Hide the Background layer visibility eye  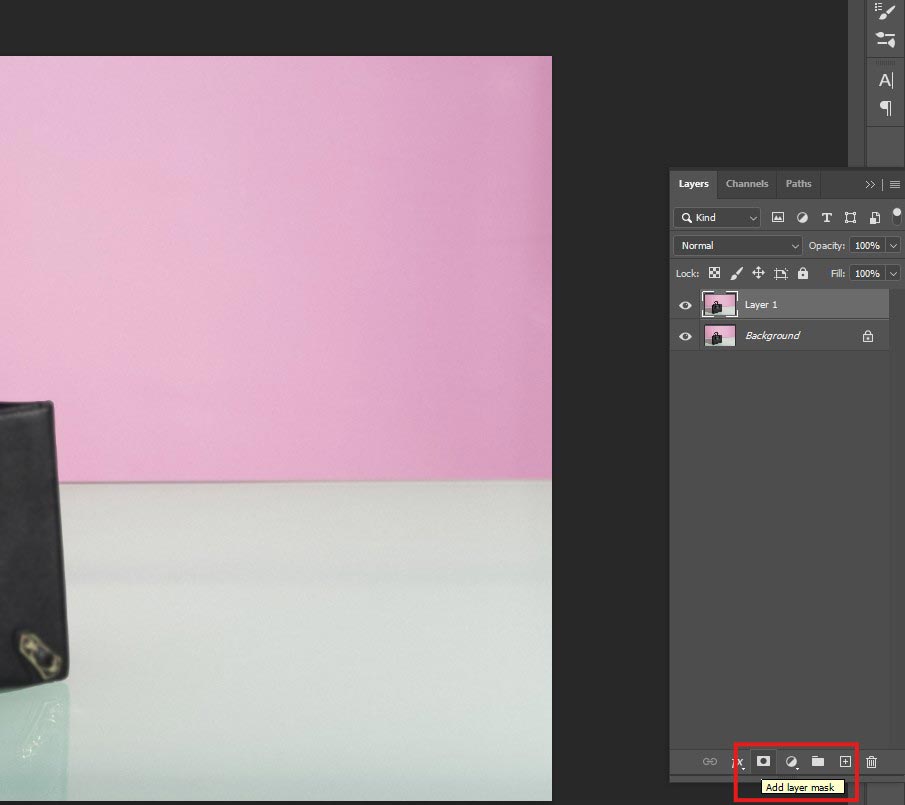[685, 336]
